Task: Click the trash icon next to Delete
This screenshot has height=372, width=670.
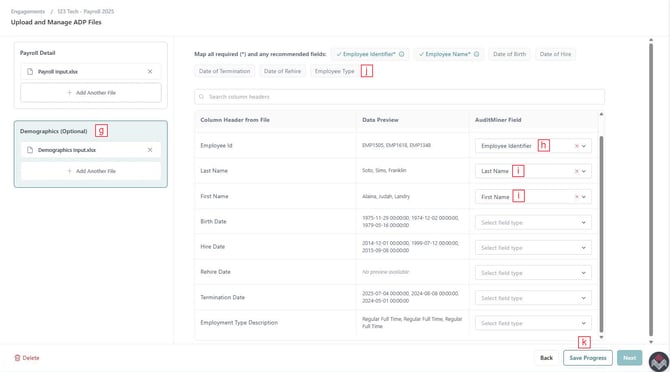Action: point(18,358)
